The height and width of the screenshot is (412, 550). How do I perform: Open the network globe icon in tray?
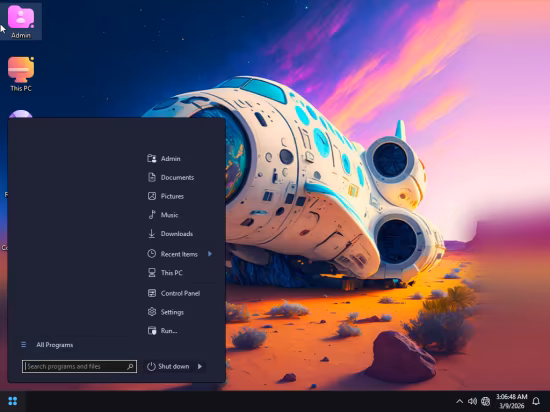485,401
